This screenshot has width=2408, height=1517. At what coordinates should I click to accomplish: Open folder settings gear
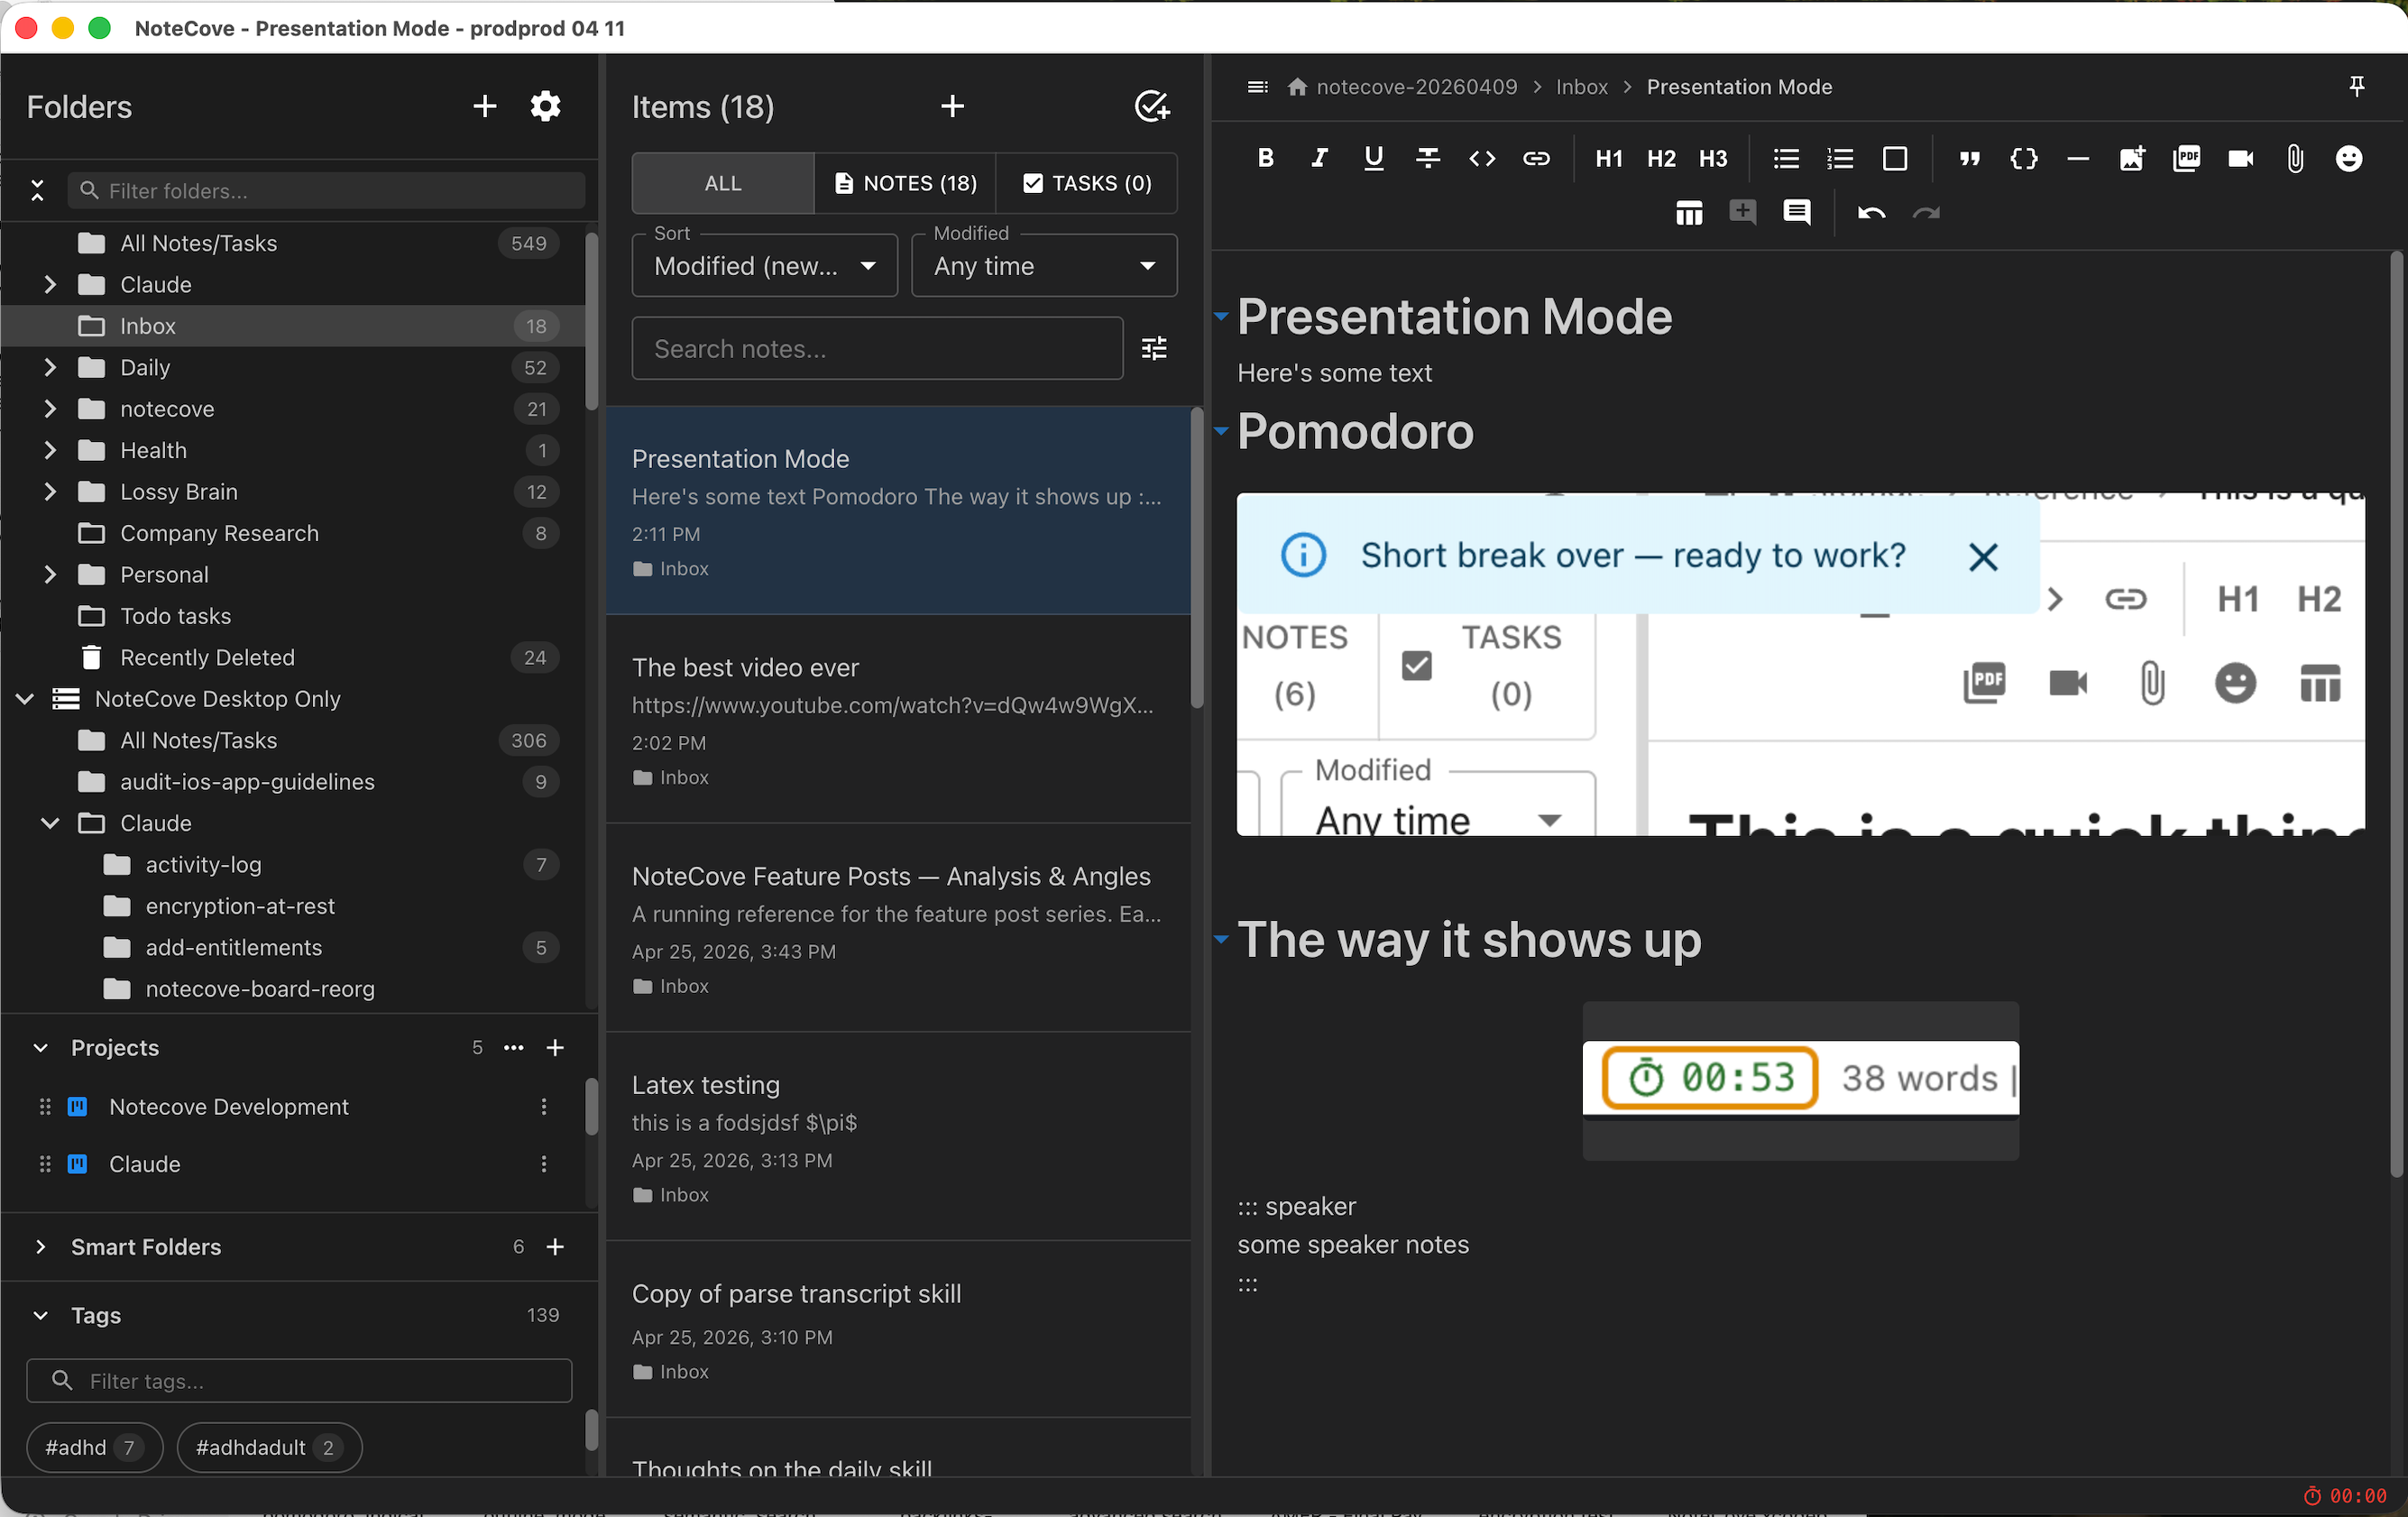click(x=545, y=106)
